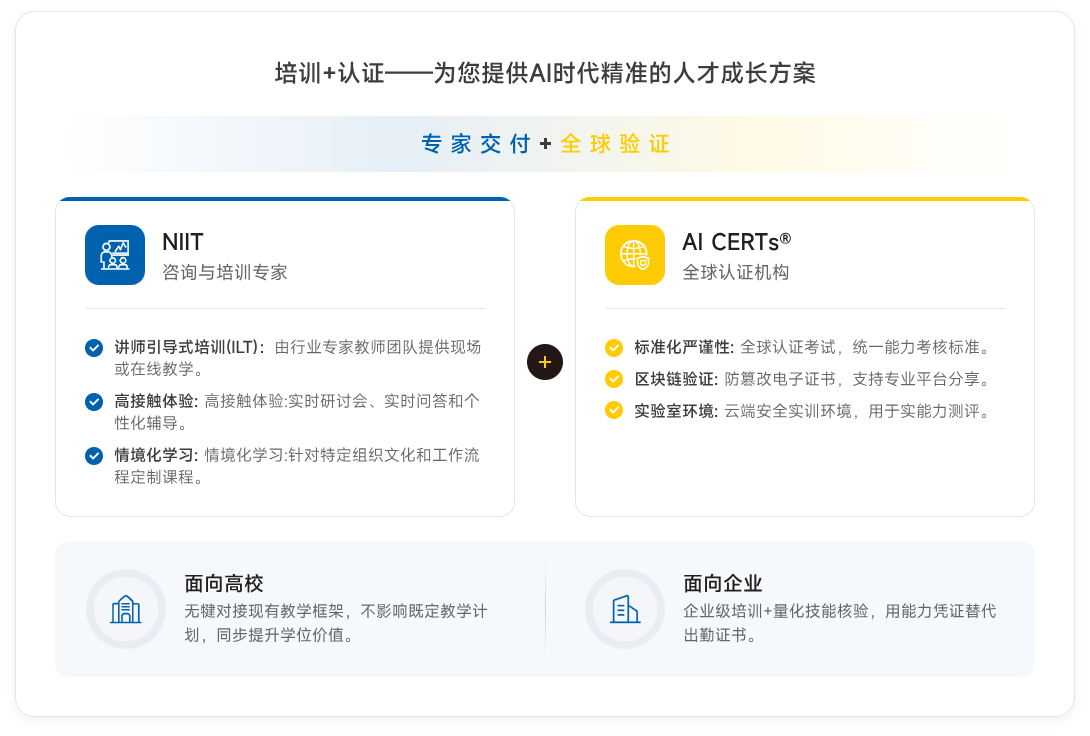
Task: Click the text 全球认证考试，统一能力考核标准
Action: point(865,347)
